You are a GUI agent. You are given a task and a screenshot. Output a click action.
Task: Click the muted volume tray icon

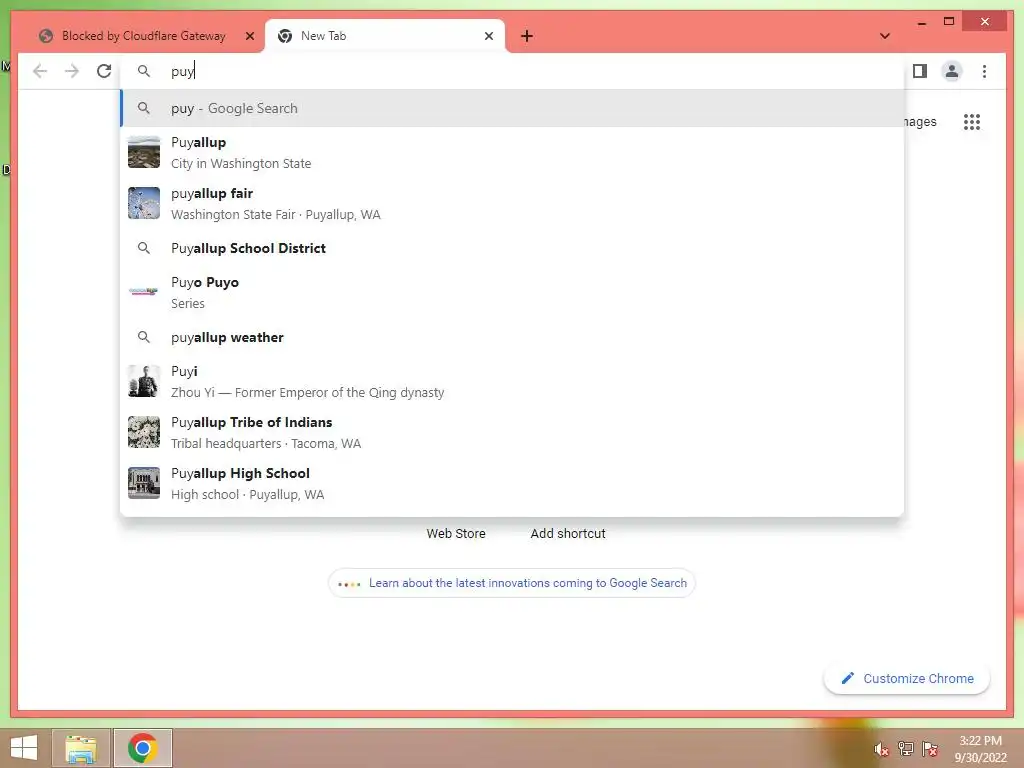tap(881, 749)
